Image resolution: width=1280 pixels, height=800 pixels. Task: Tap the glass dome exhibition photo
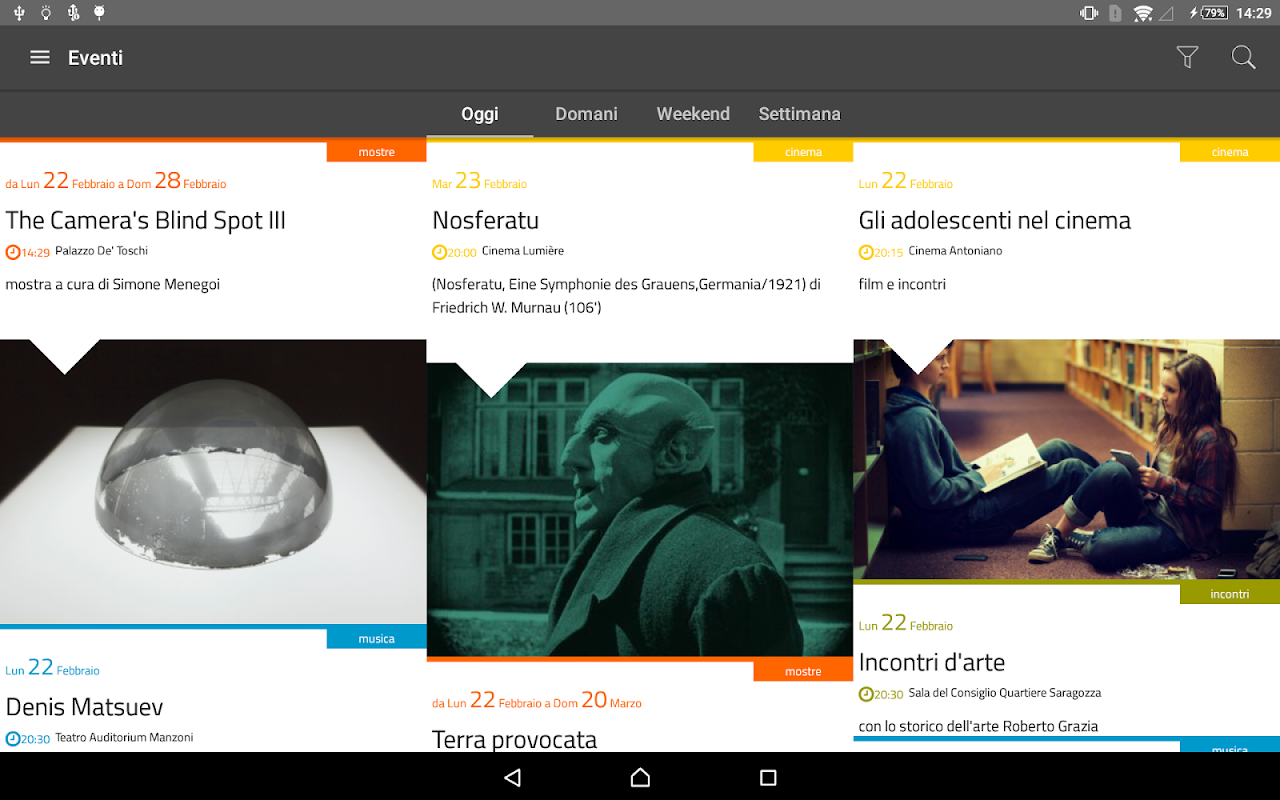[x=213, y=482]
